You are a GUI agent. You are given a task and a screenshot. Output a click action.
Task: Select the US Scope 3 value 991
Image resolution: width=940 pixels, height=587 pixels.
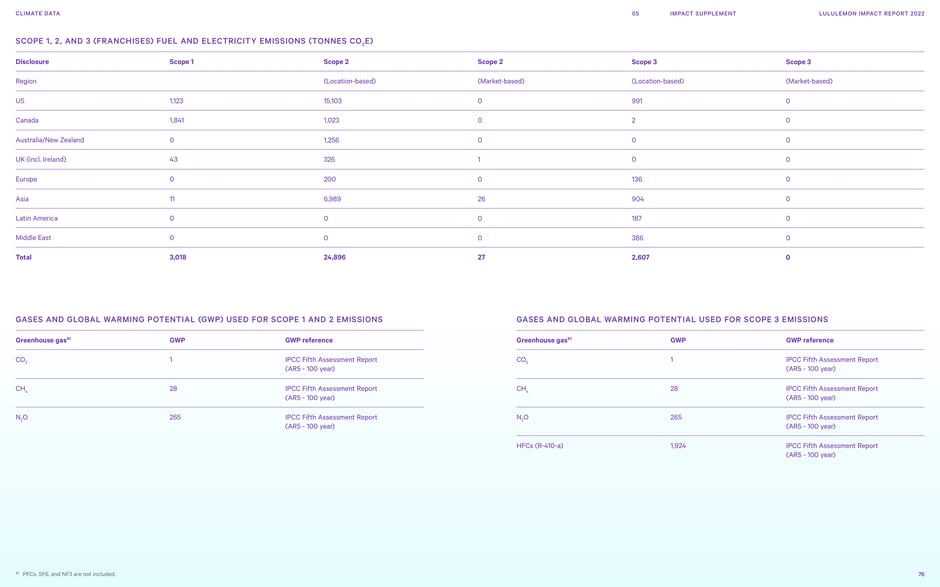(x=637, y=101)
